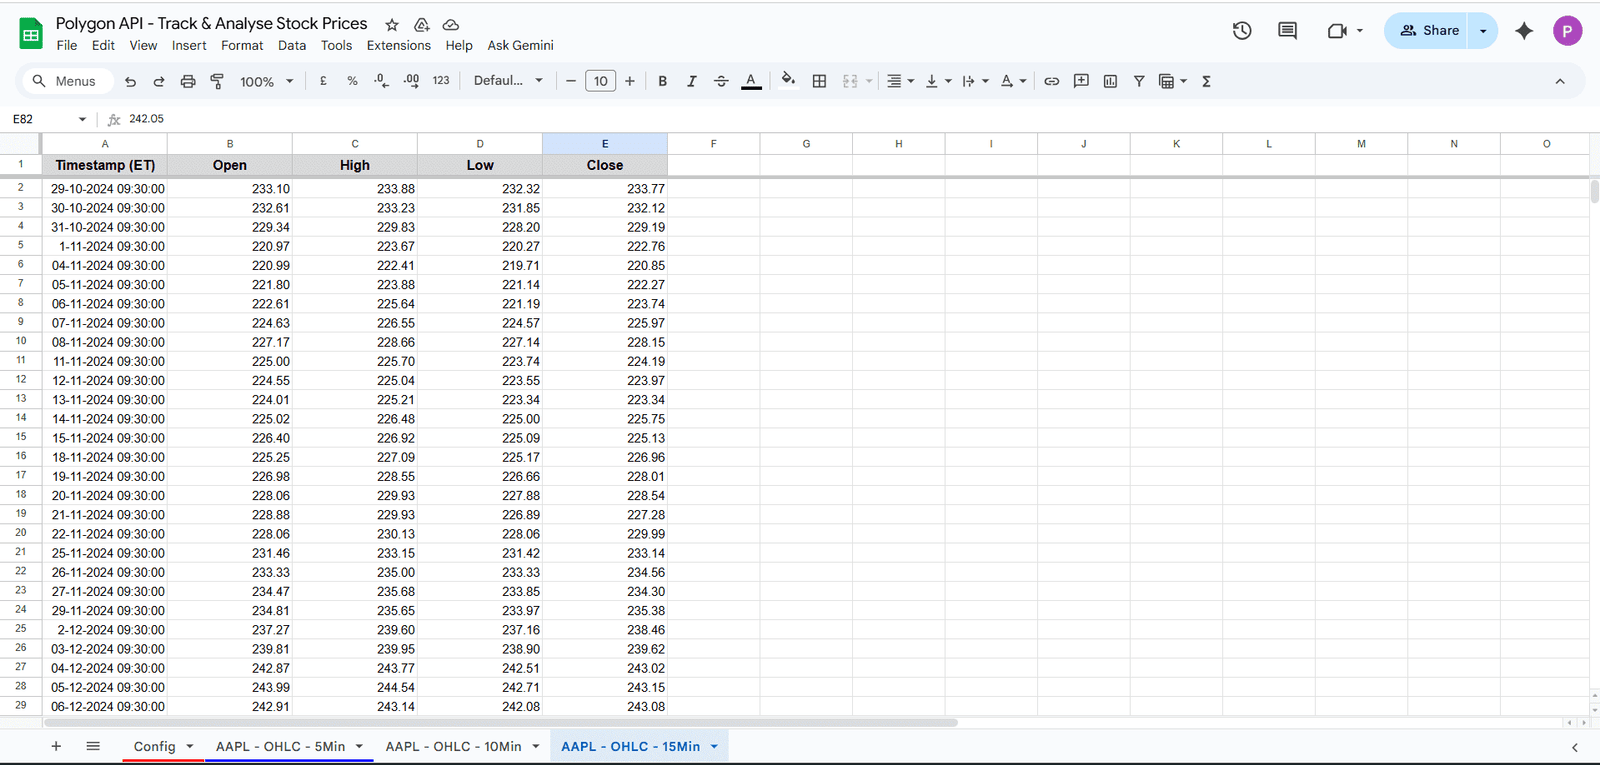Screen dimensions: 1600x765
Task: Open version history clock icon
Action: click(x=1242, y=31)
